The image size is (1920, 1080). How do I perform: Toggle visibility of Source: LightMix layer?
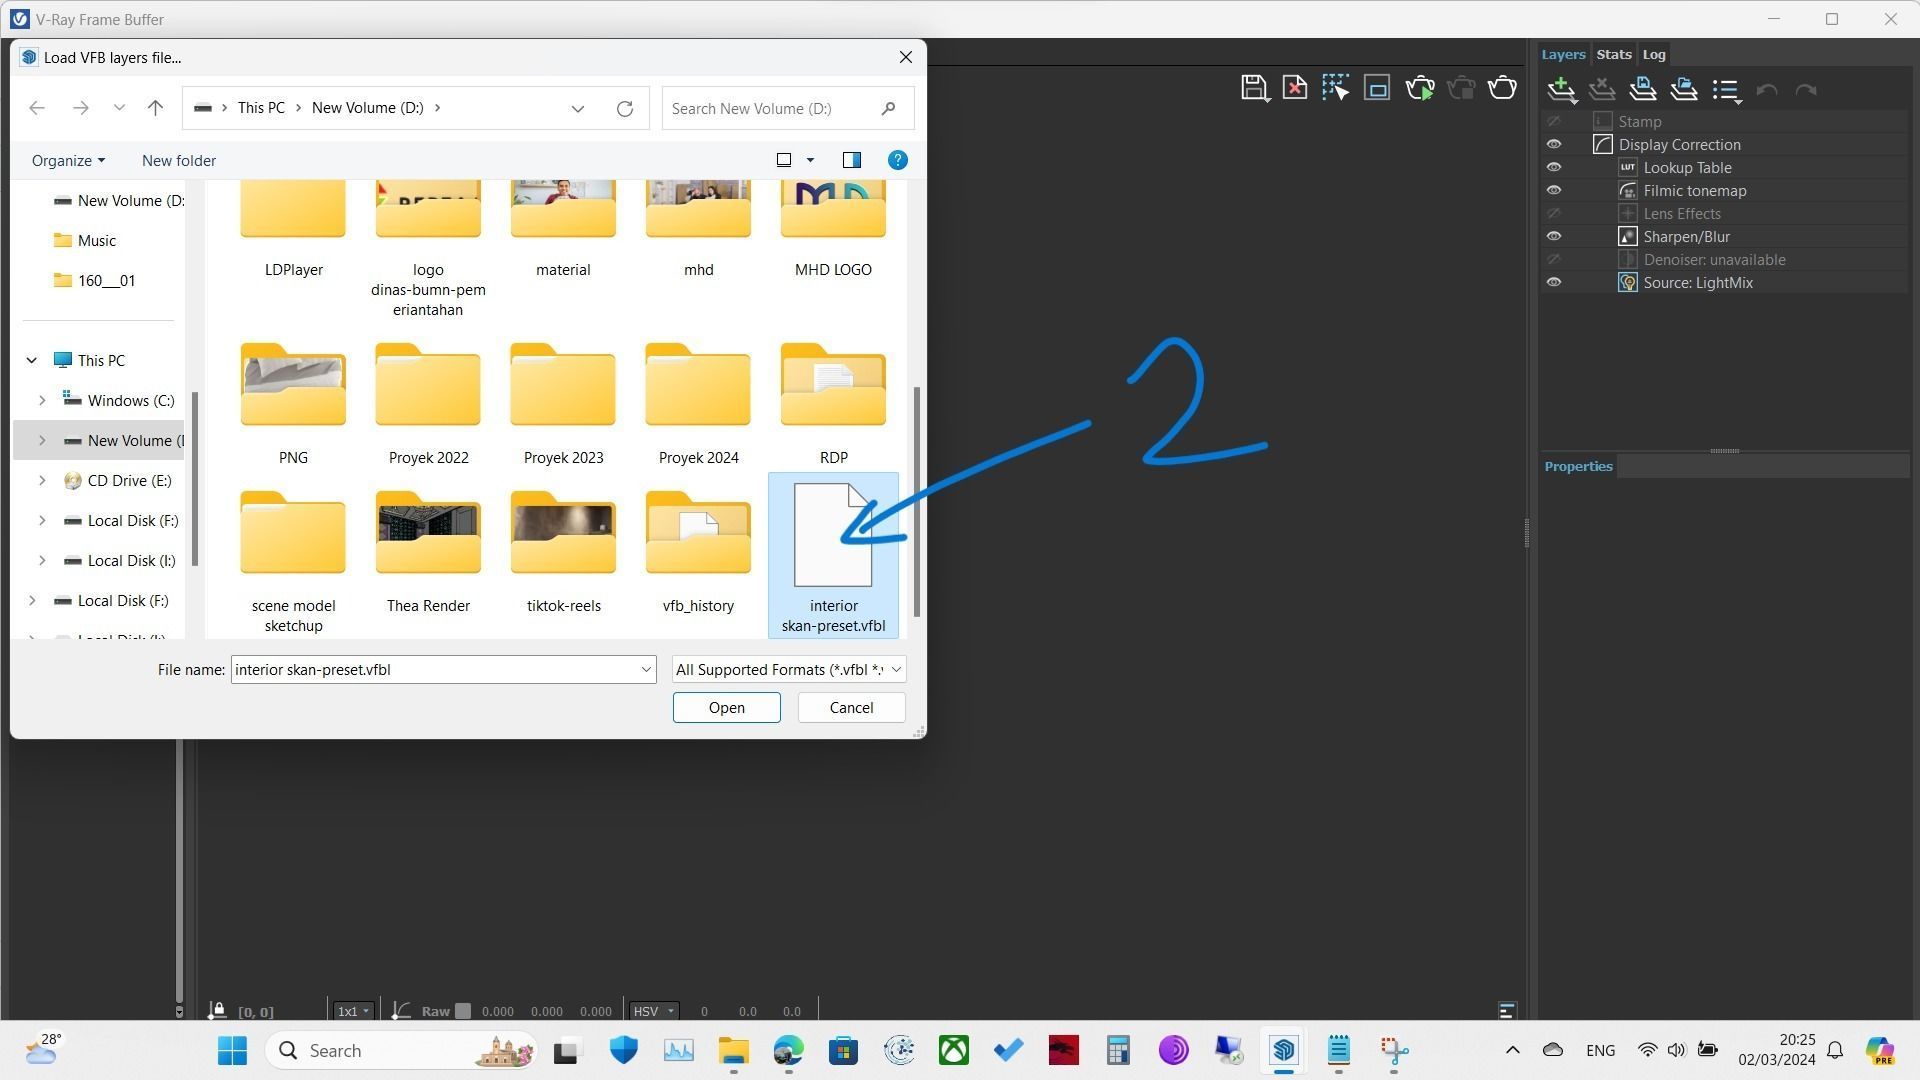point(1554,283)
